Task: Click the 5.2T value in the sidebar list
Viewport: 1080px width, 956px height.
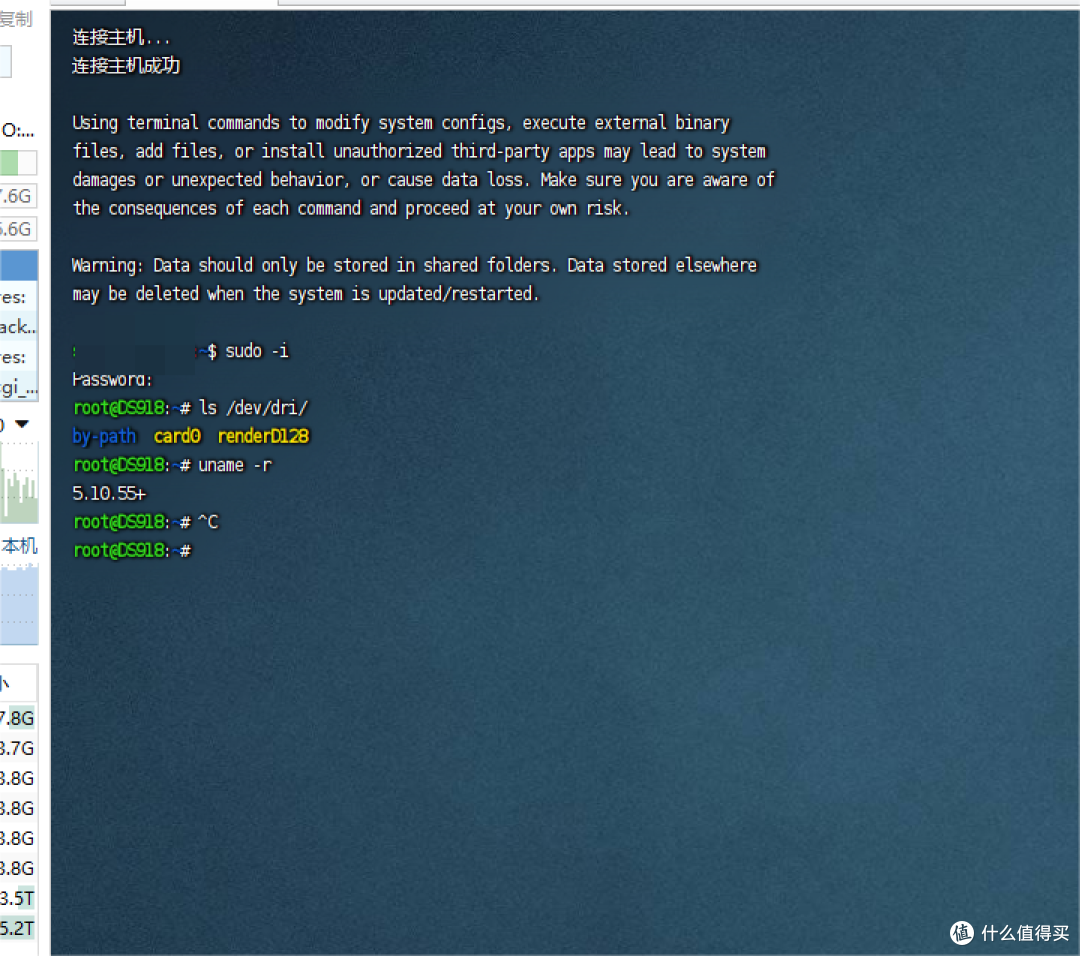Action: 17,928
